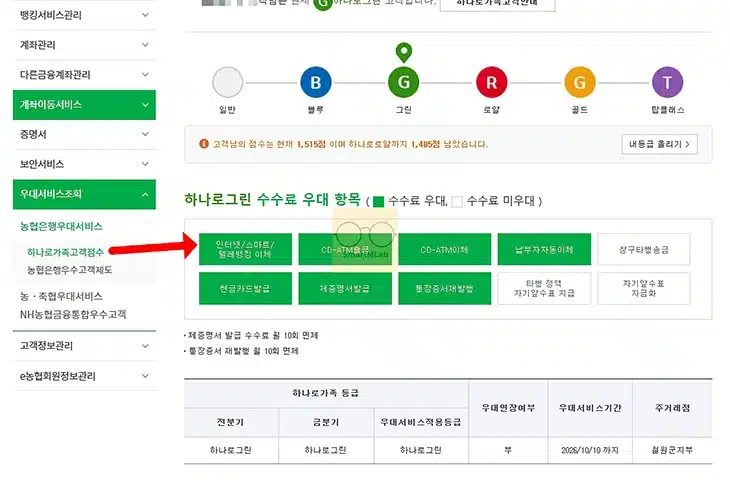730x481 pixels.
Task: Select the purple T 탑클래스 grade icon
Action: [x=668, y=82]
